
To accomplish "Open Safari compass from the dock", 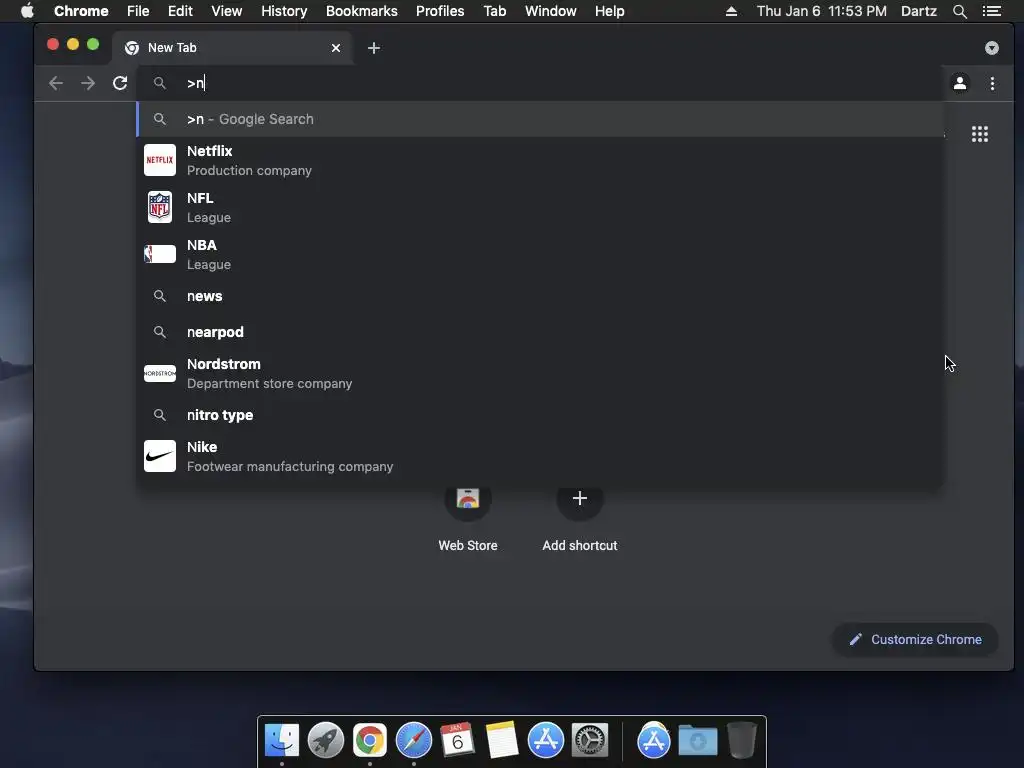I will (413, 740).
